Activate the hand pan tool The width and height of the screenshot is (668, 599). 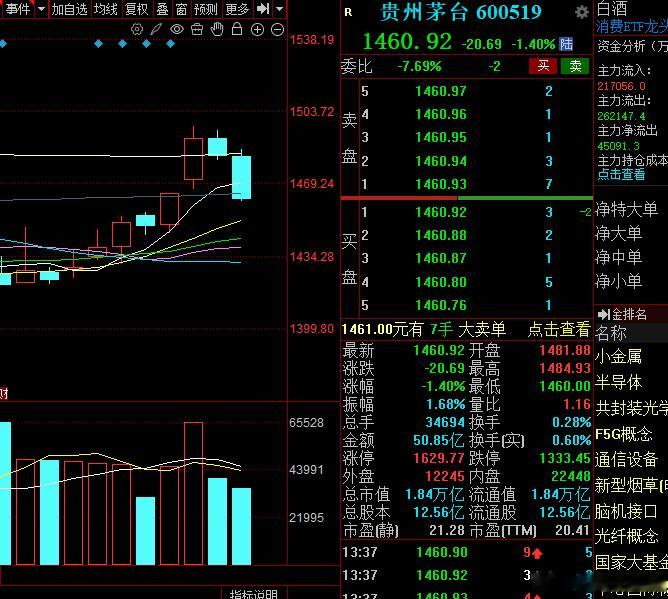tap(217, 29)
